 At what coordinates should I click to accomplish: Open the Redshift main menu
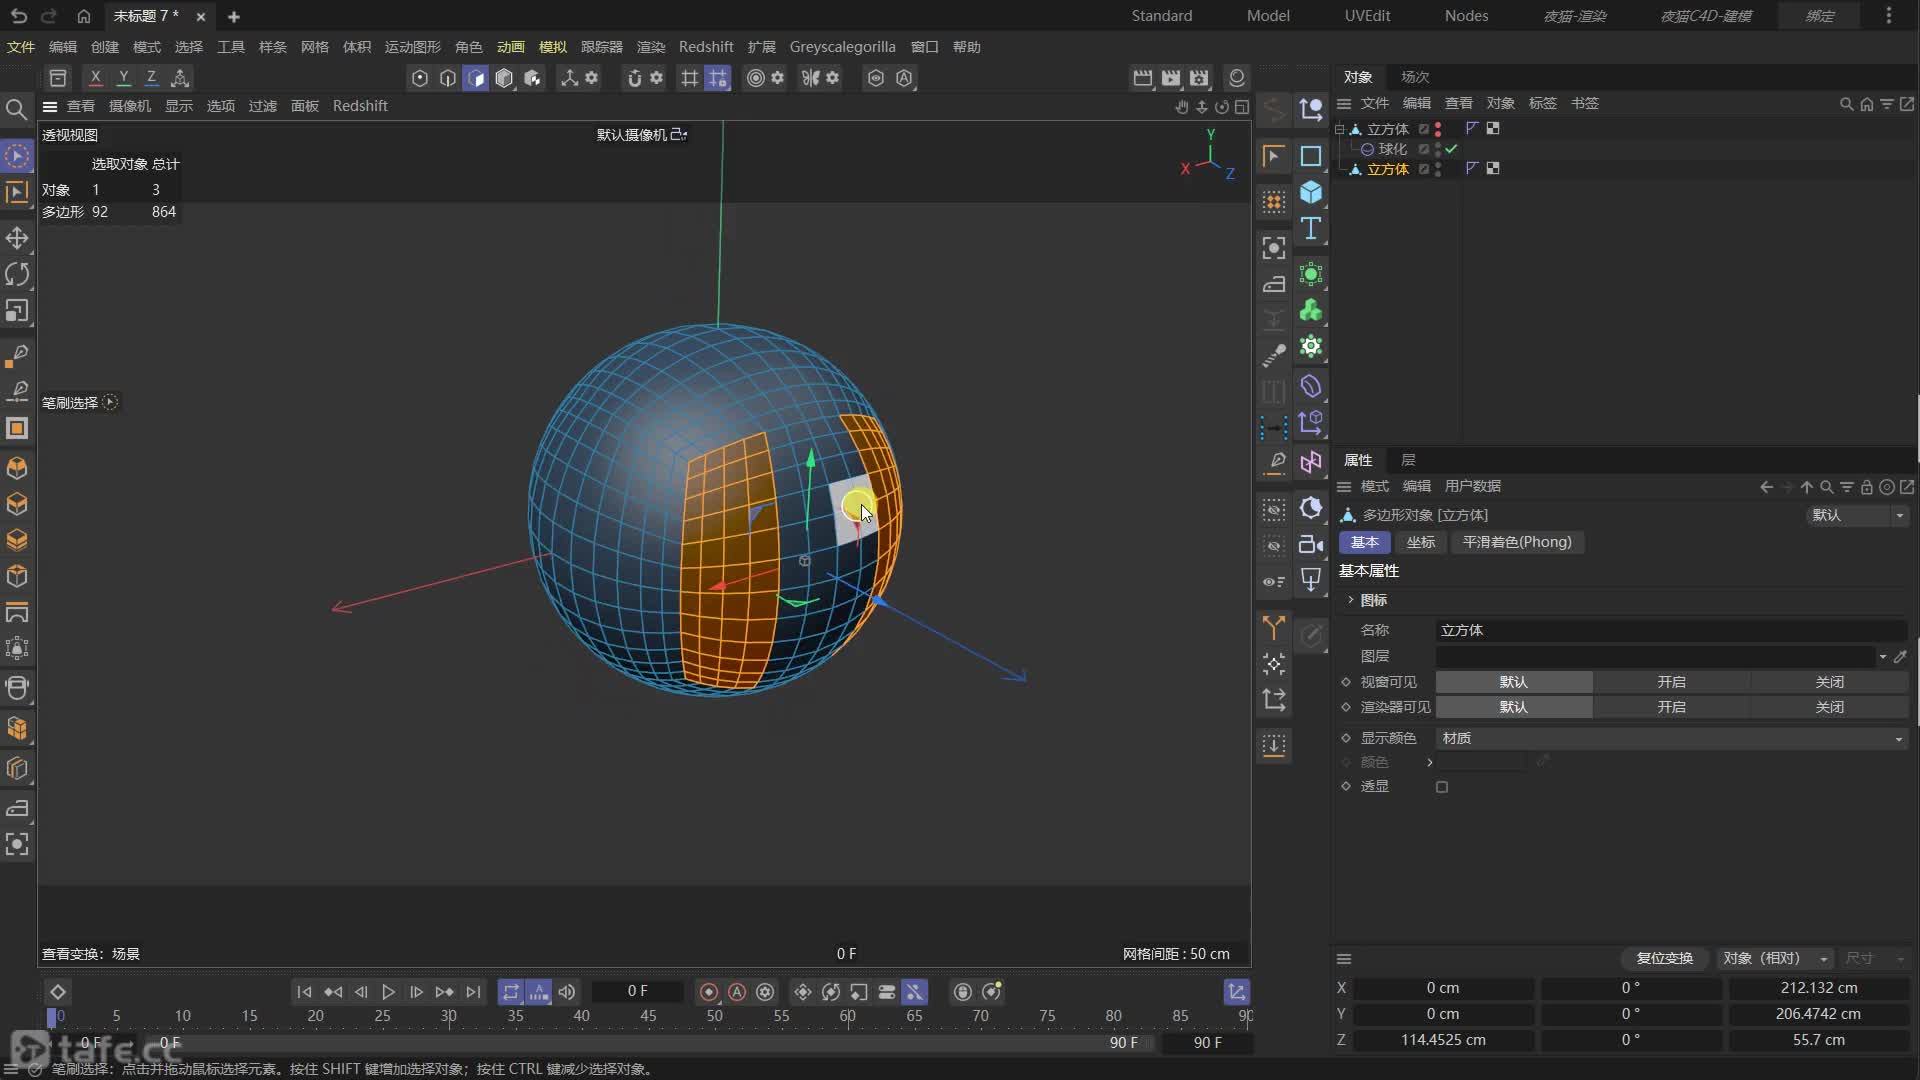(705, 47)
